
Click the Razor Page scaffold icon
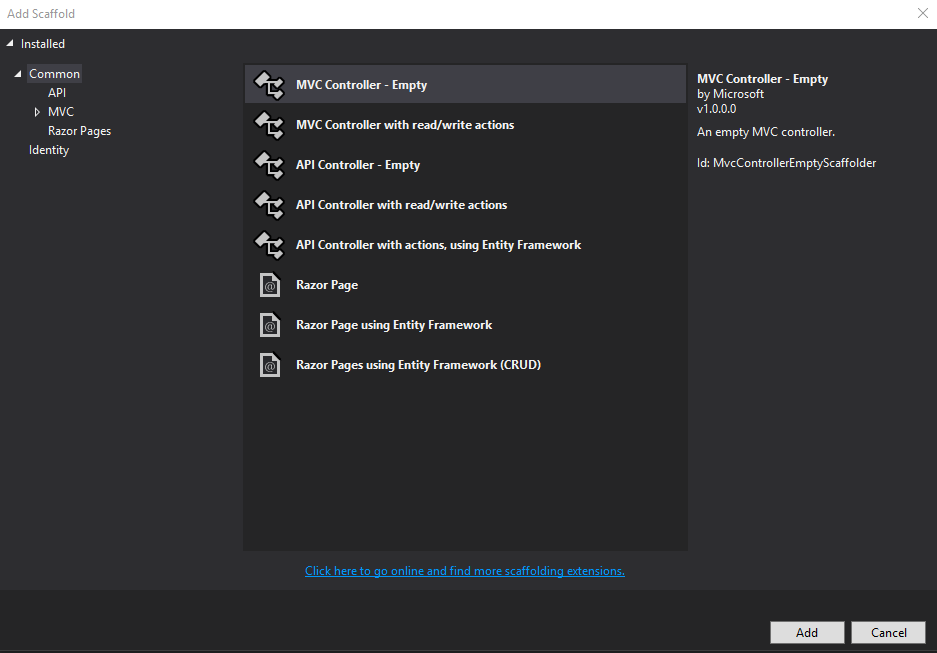coord(269,284)
